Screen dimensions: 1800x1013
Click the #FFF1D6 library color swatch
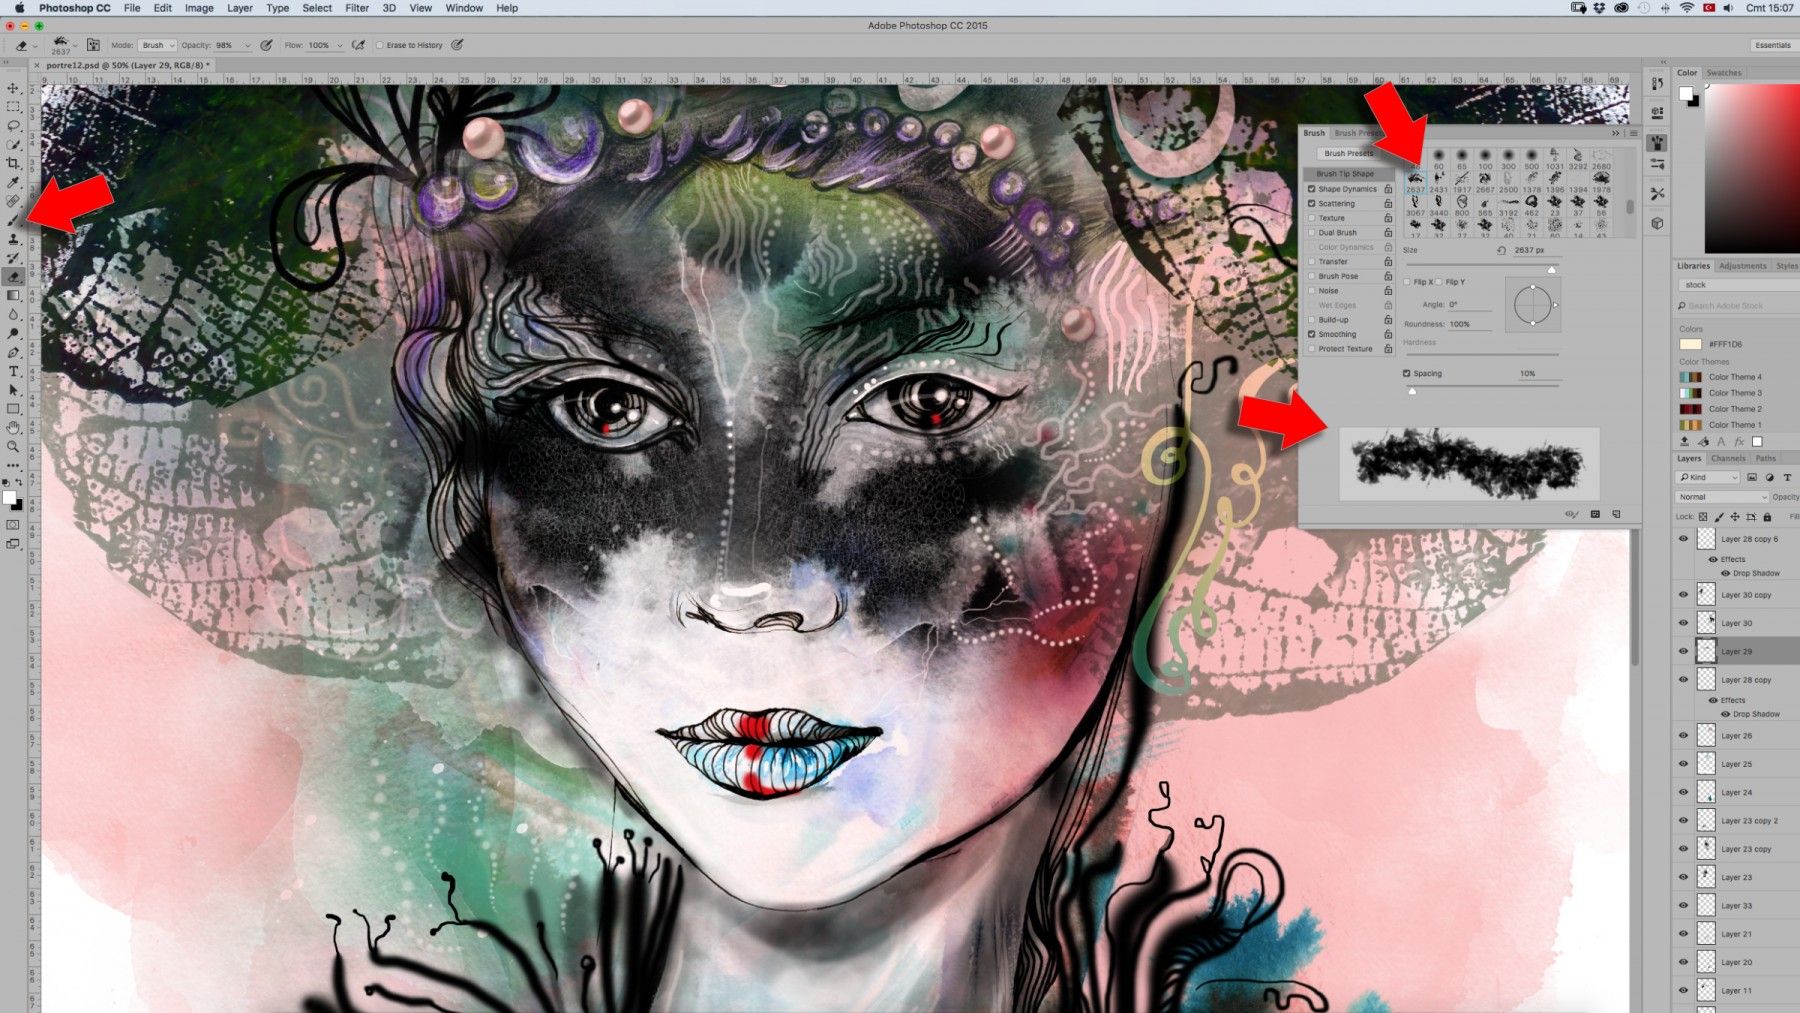1690,344
